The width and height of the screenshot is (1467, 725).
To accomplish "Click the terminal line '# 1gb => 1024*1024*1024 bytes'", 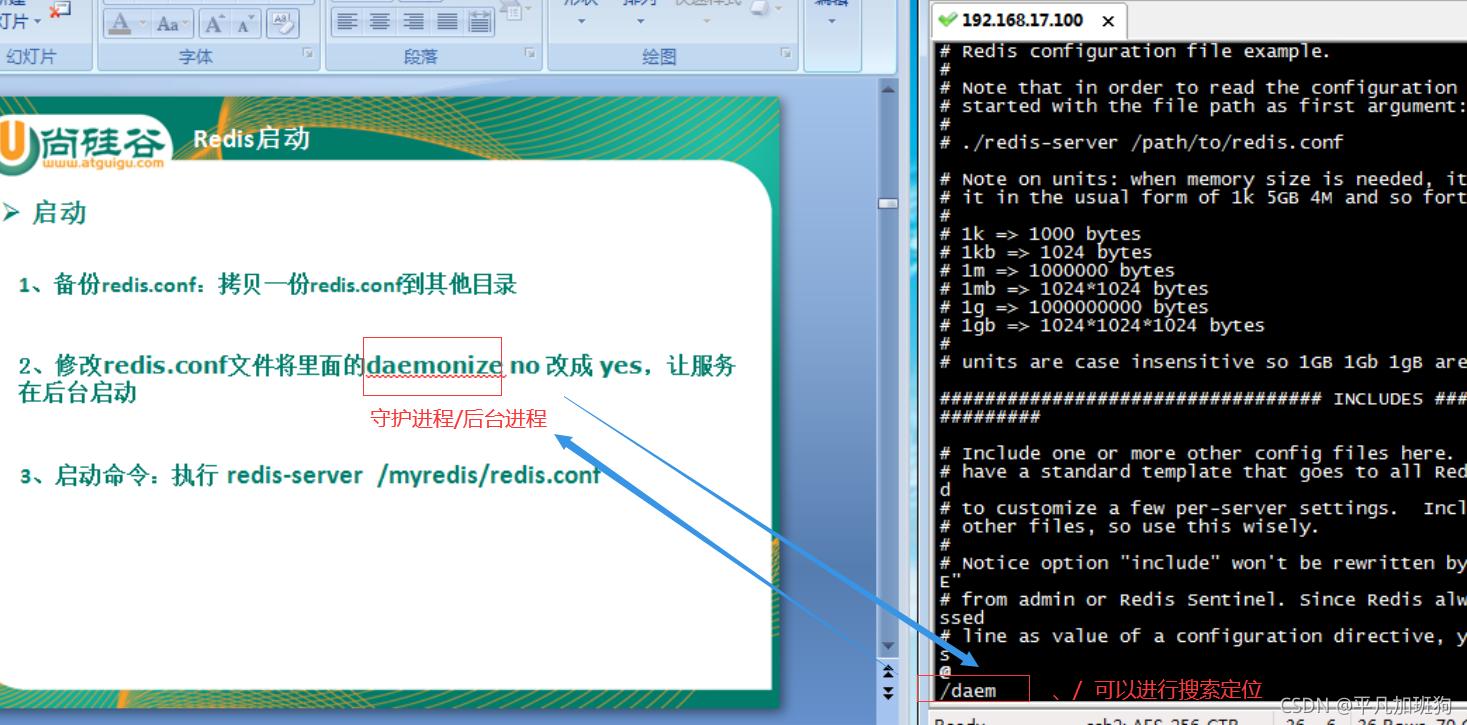I will tap(1102, 325).
